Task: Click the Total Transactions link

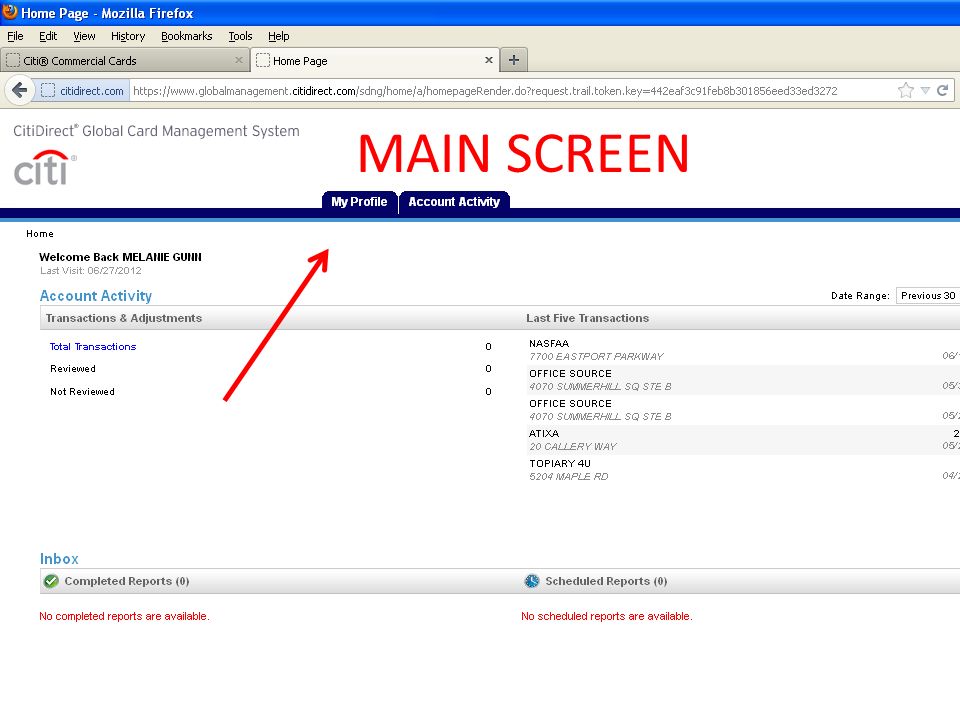Action: [x=93, y=347]
